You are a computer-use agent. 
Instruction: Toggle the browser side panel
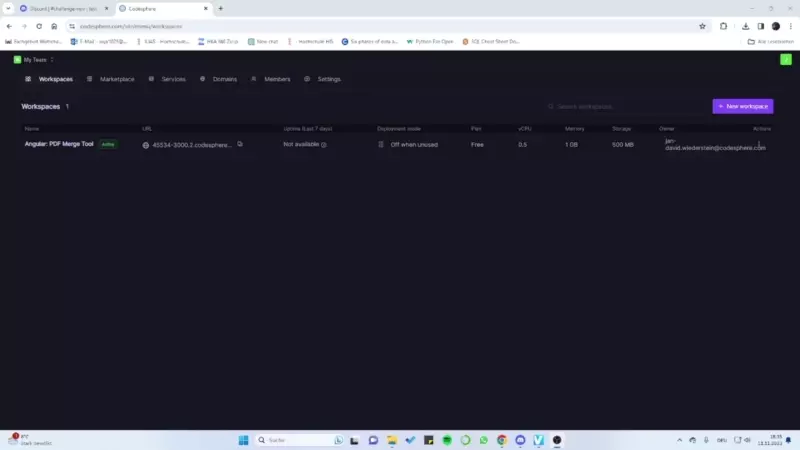pyautogui.click(x=760, y=26)
